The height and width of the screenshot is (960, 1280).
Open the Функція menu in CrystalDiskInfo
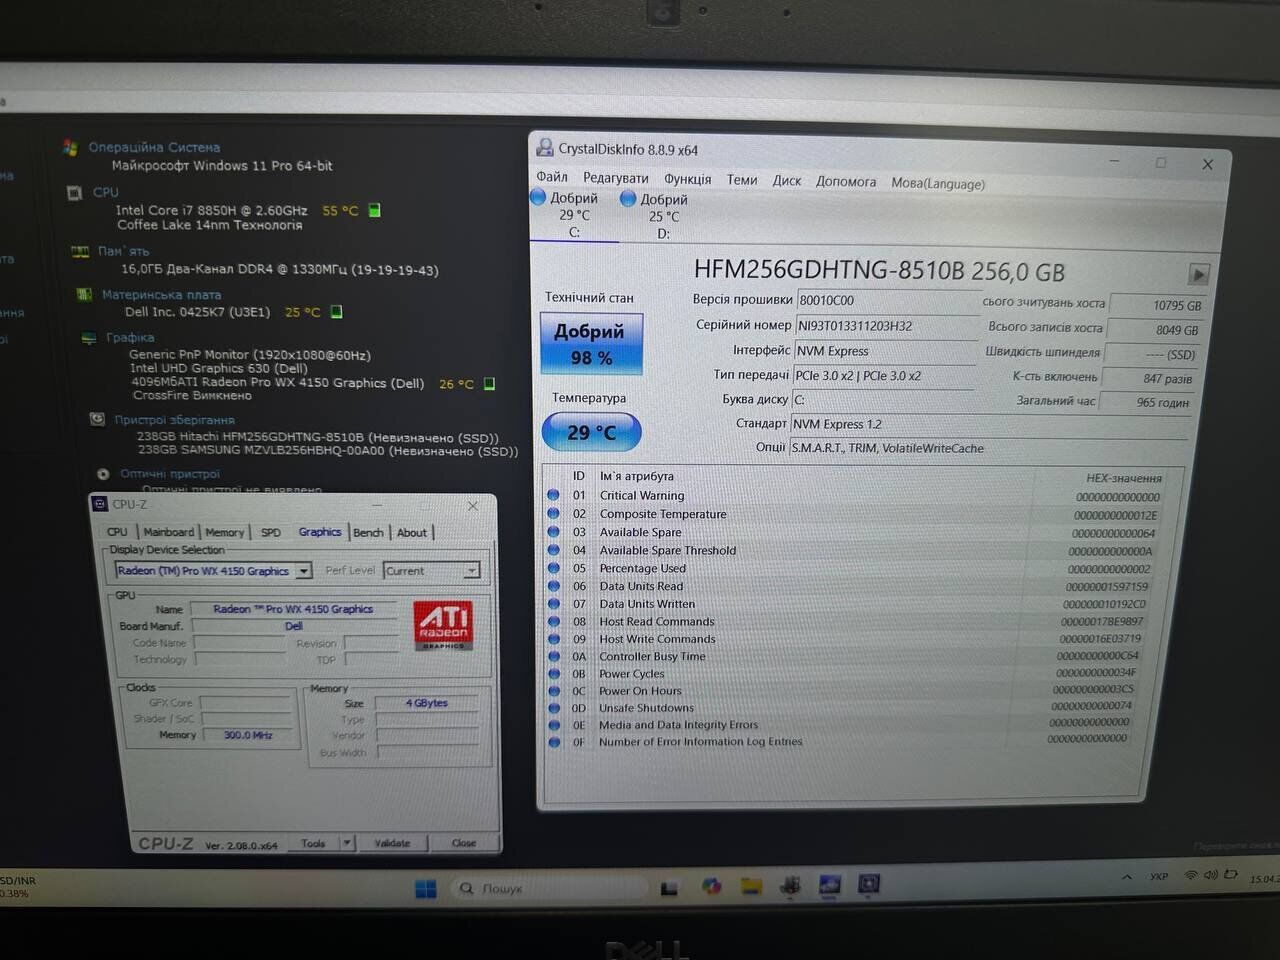click(687, 179)
